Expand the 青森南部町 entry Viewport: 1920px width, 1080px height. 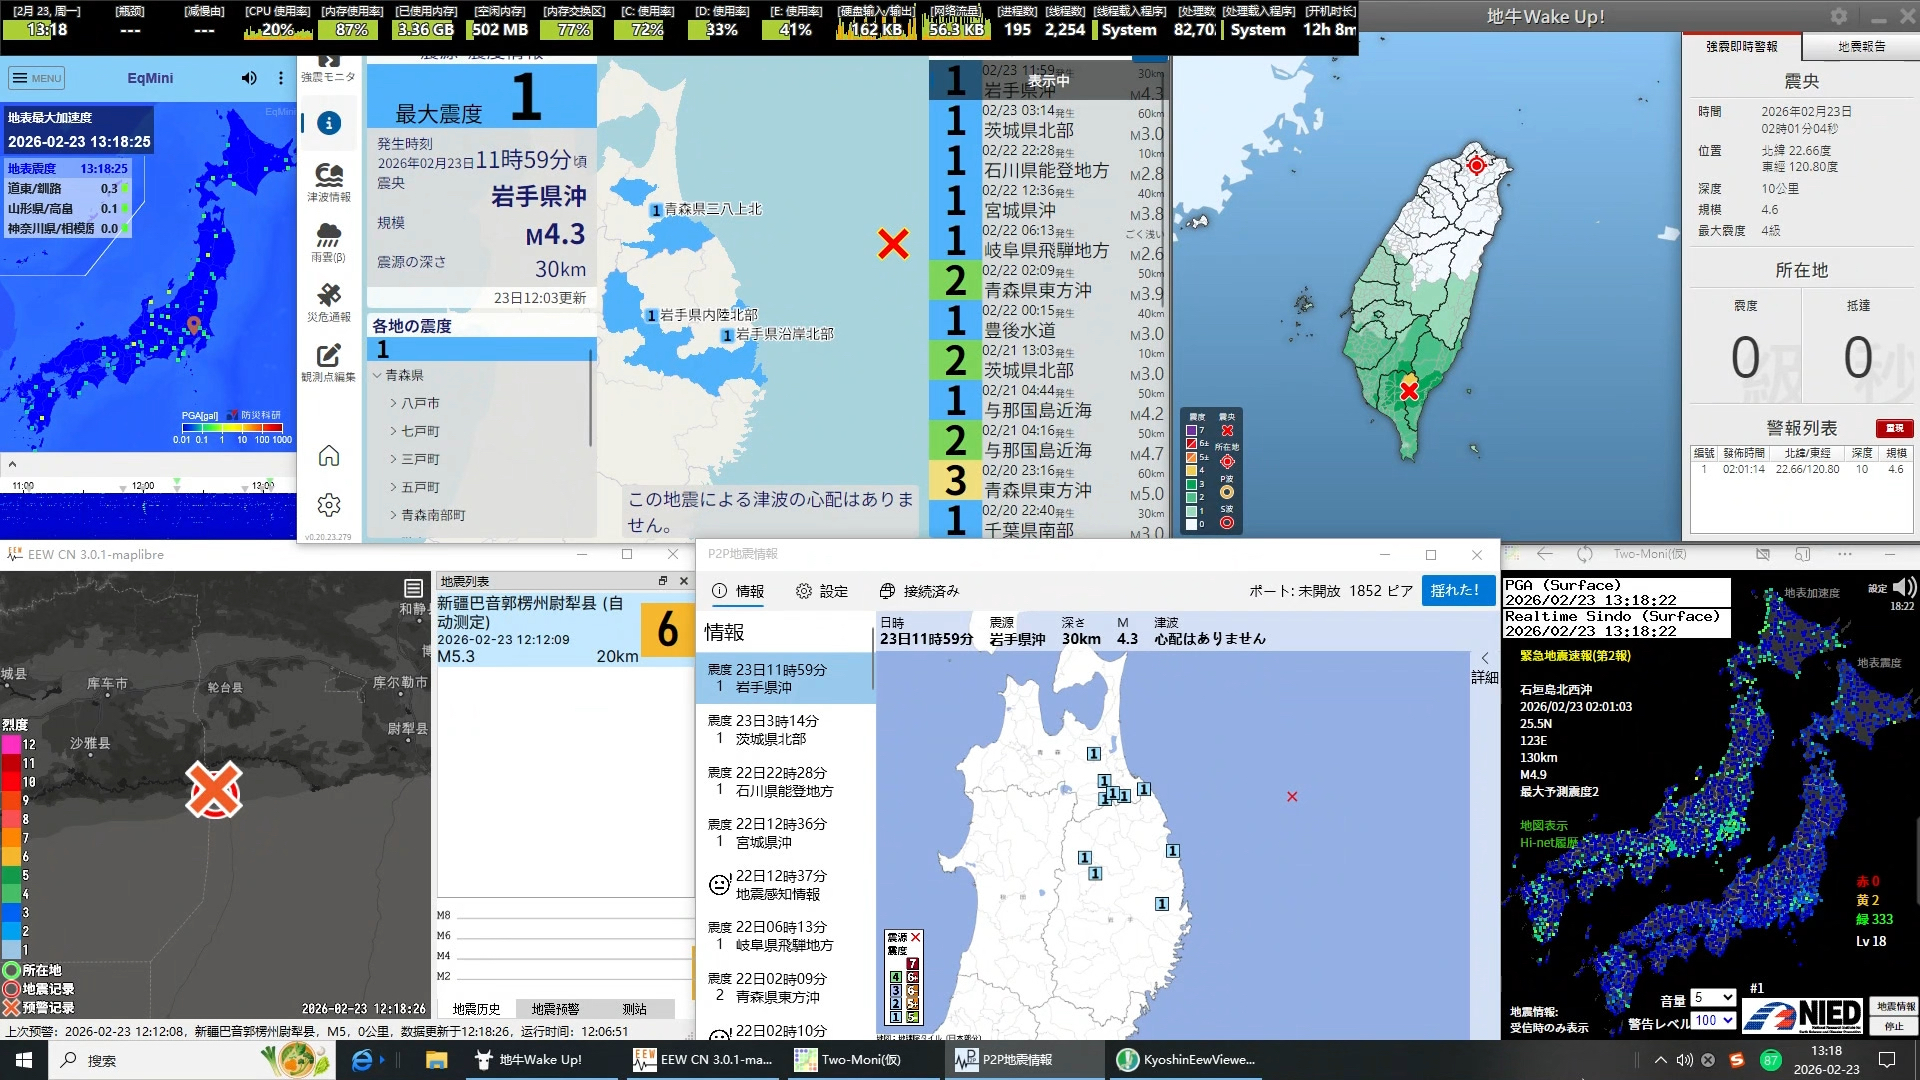(x=394, y=515)
